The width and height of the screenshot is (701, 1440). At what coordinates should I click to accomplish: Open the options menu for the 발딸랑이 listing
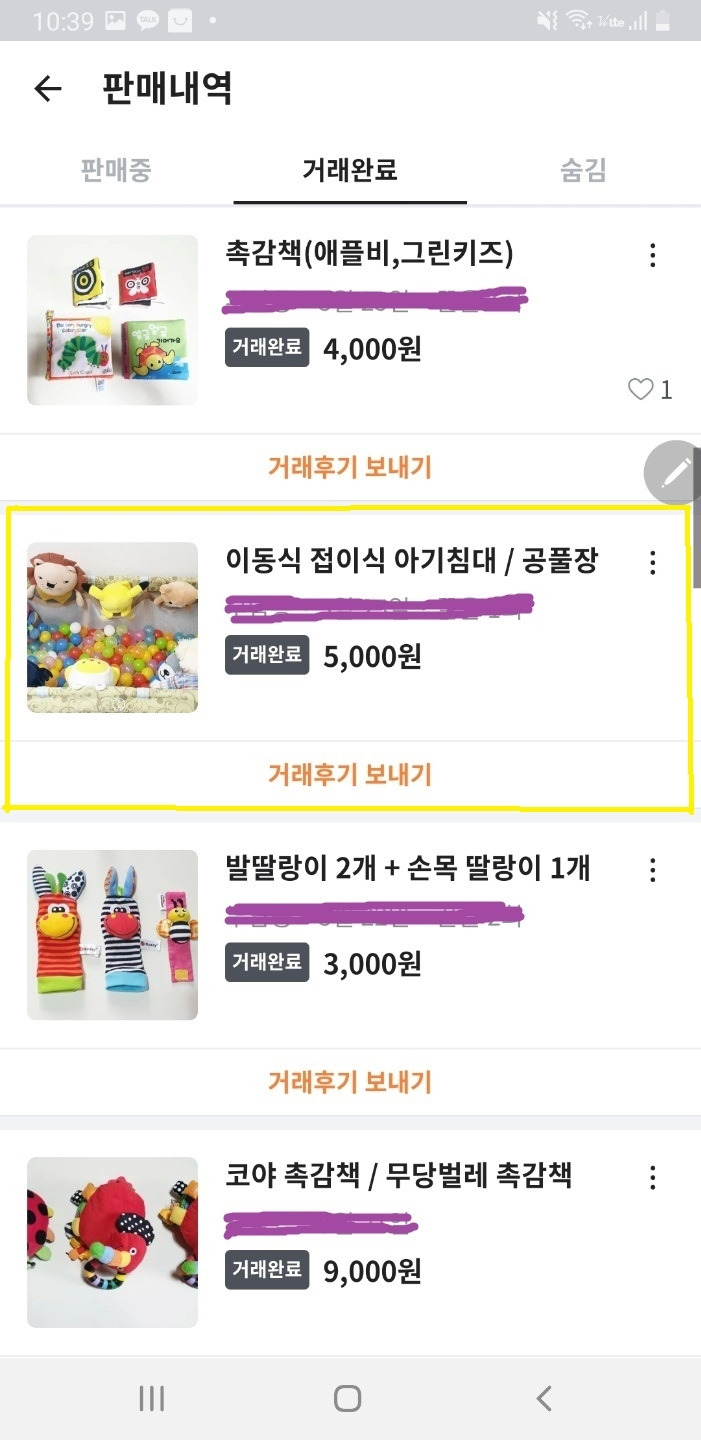pos(652,871)
